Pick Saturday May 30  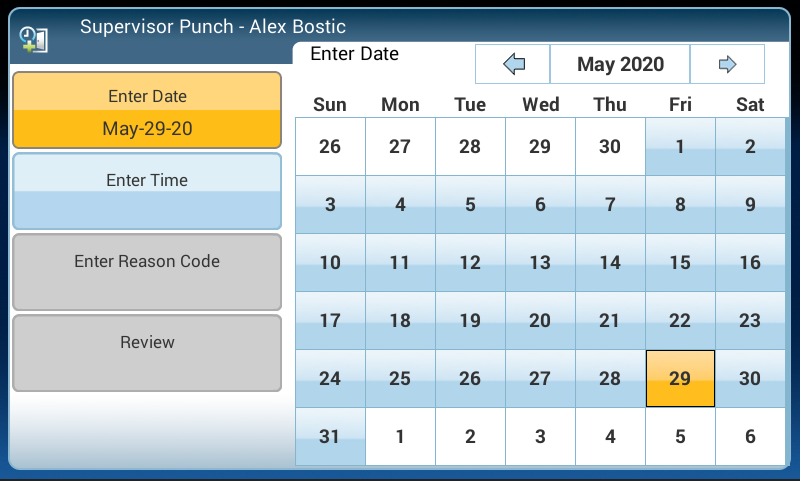(750, 379)
